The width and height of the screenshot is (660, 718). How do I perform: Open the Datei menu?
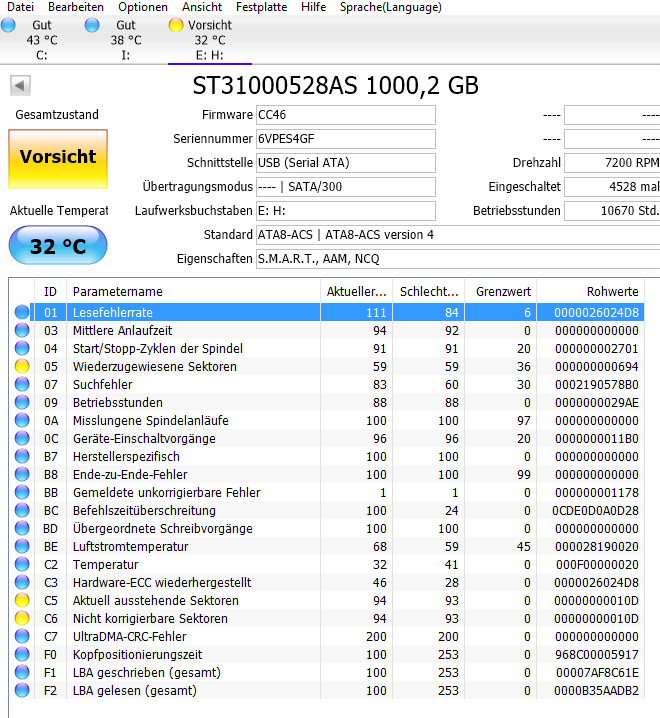pos(21,7)
